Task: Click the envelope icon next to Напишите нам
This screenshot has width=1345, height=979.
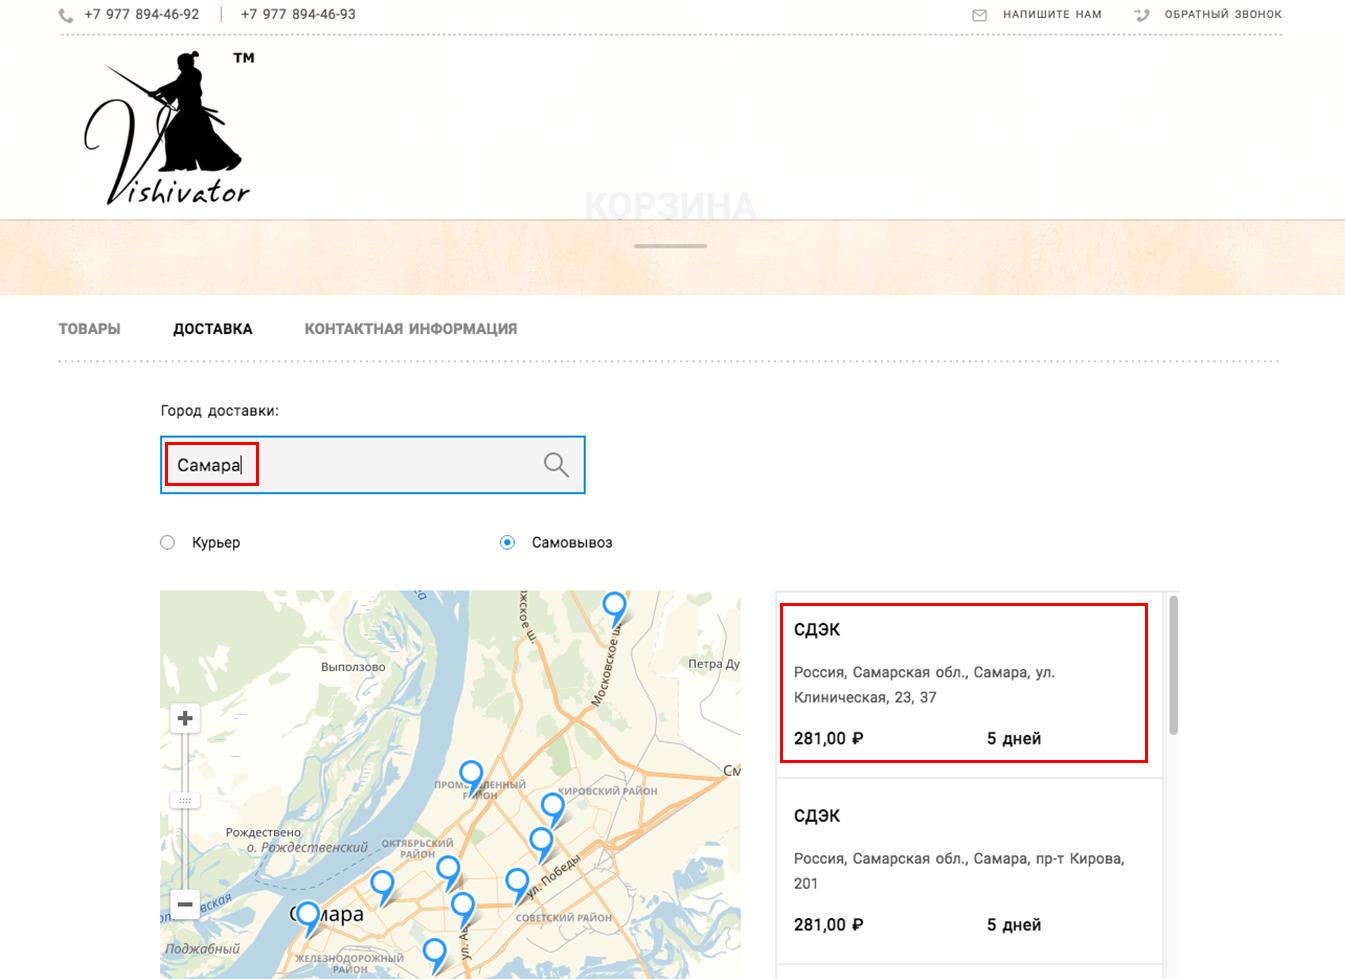Action: pyautogui.click(x=980, y=15)
